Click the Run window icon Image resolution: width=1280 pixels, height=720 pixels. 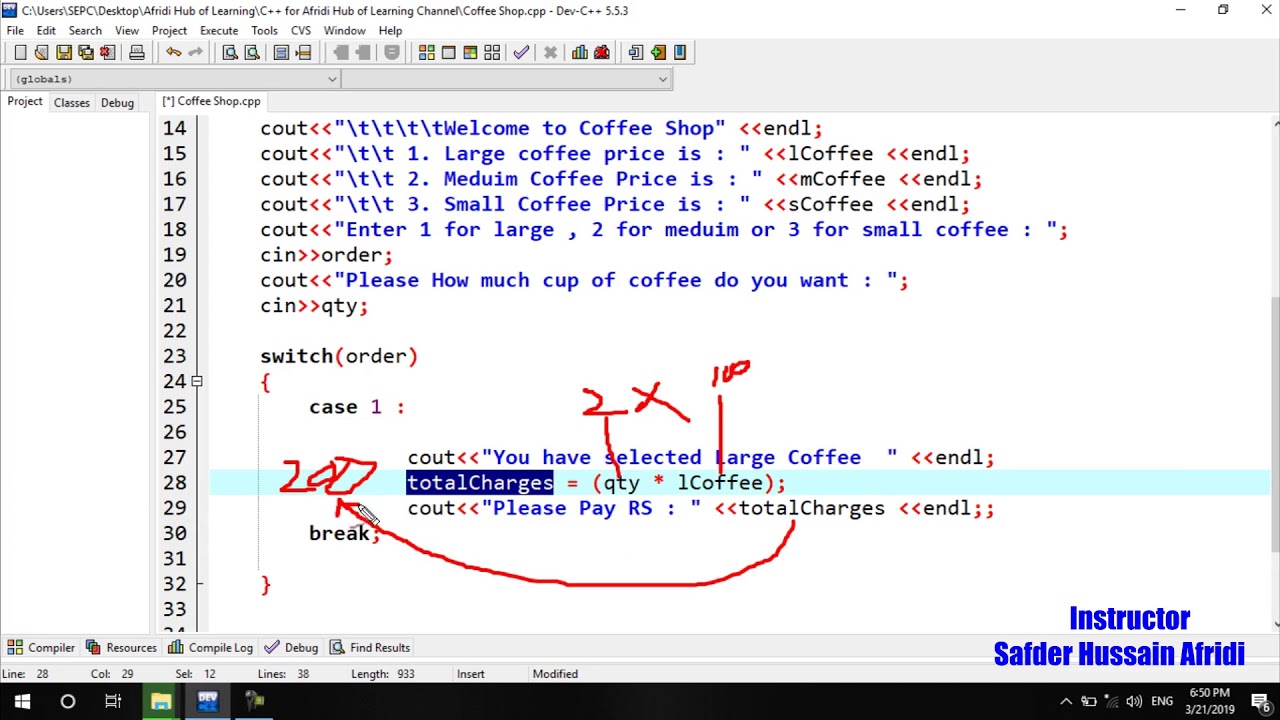pos(449,52)
